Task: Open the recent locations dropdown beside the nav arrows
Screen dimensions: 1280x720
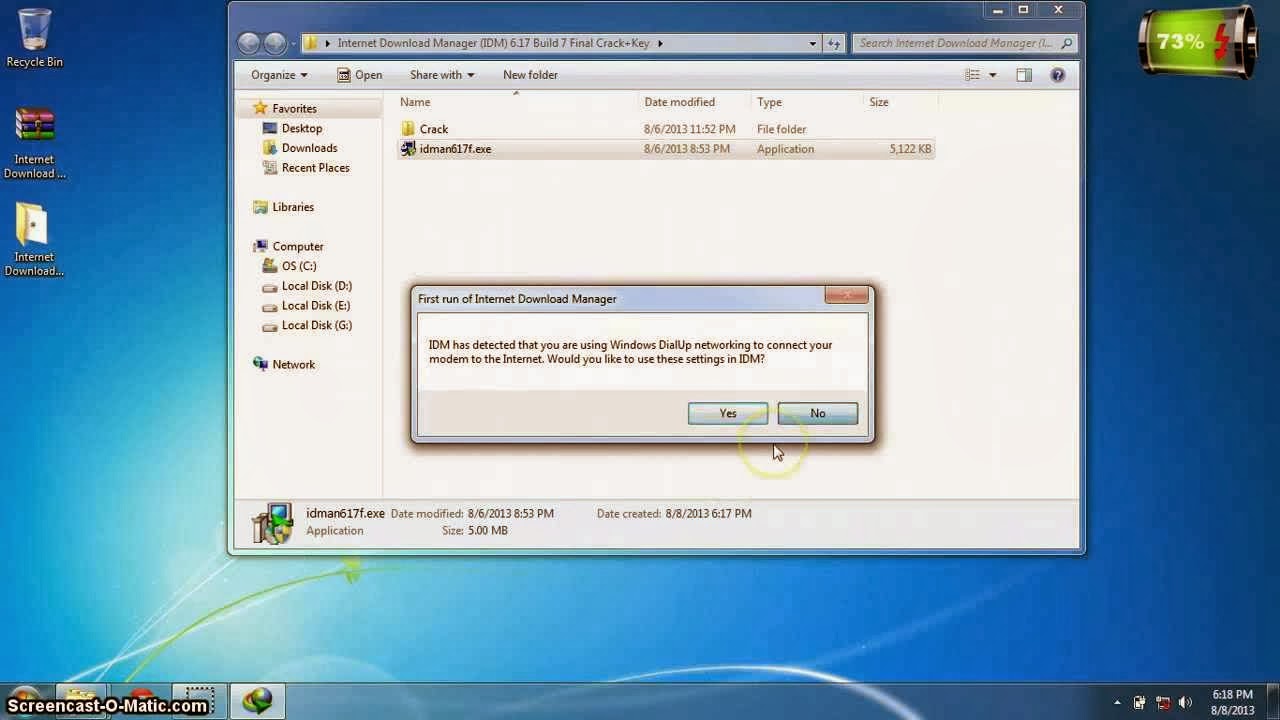Action: coord(293,44)
